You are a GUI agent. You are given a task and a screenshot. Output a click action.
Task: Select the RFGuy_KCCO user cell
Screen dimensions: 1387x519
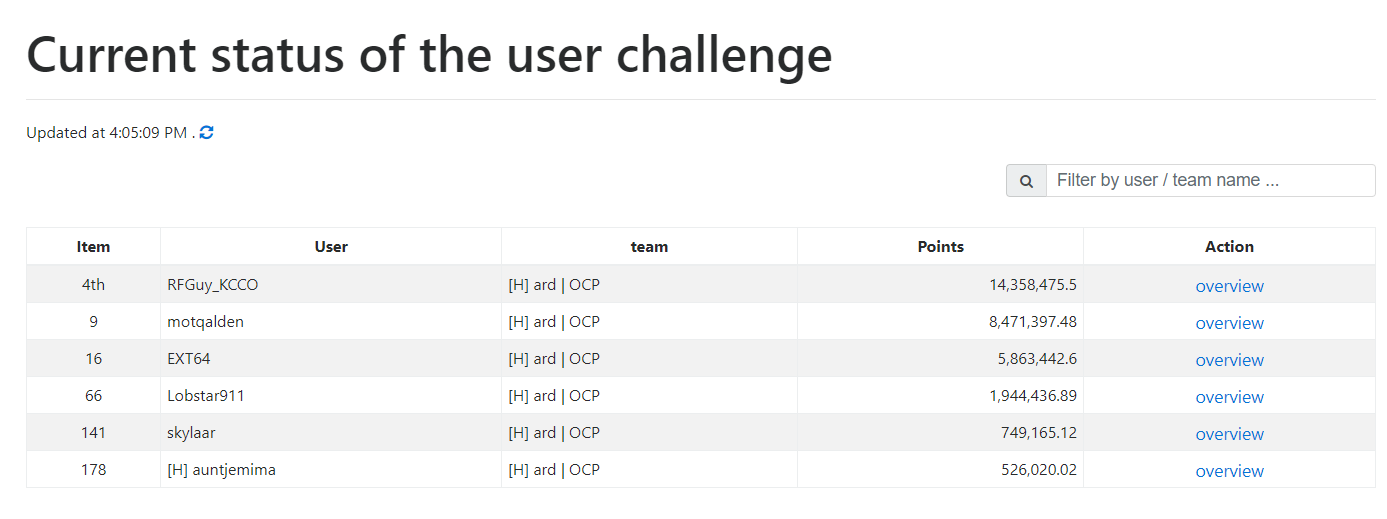coord(331,284)
